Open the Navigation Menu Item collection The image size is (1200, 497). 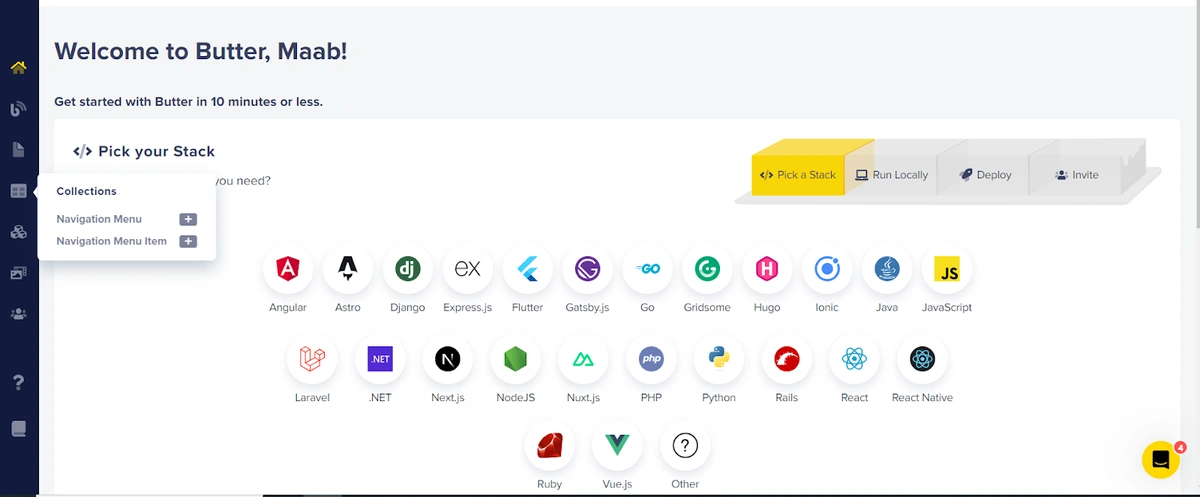pos(111,241)
